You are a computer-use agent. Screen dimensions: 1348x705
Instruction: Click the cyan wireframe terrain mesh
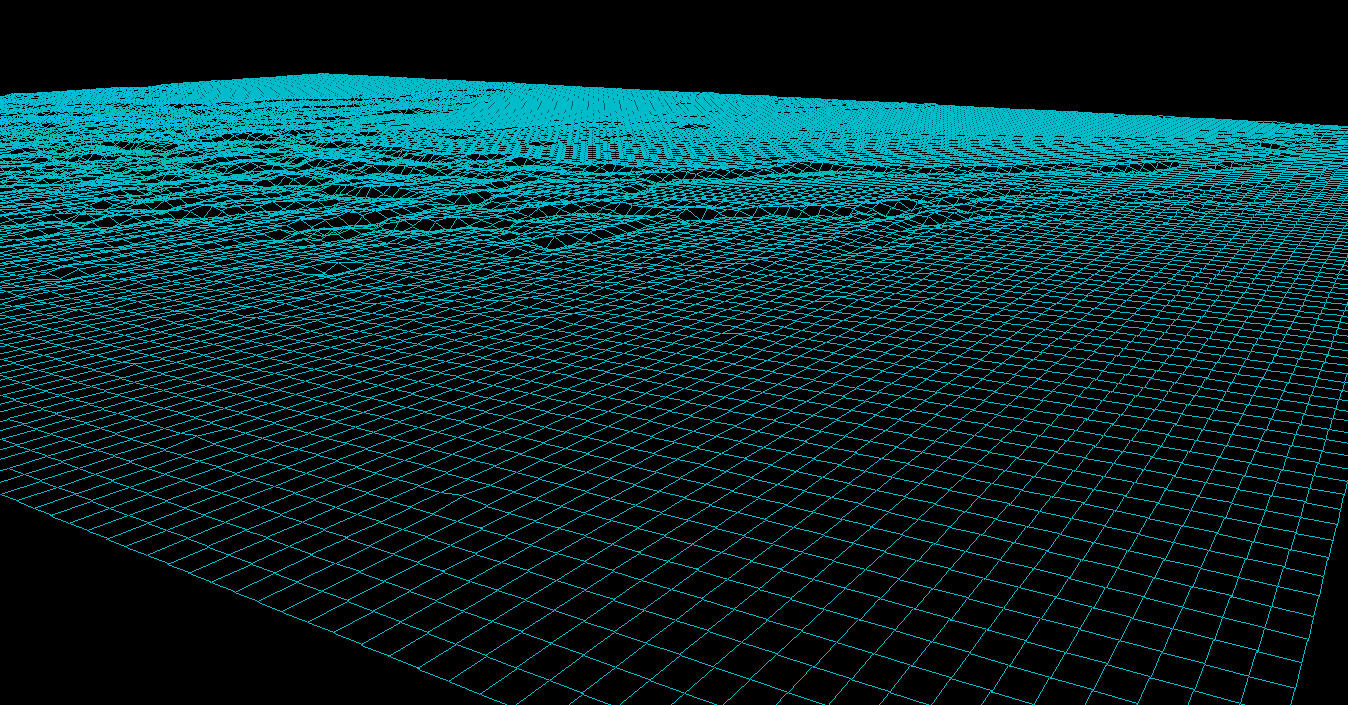click(674, 389)
